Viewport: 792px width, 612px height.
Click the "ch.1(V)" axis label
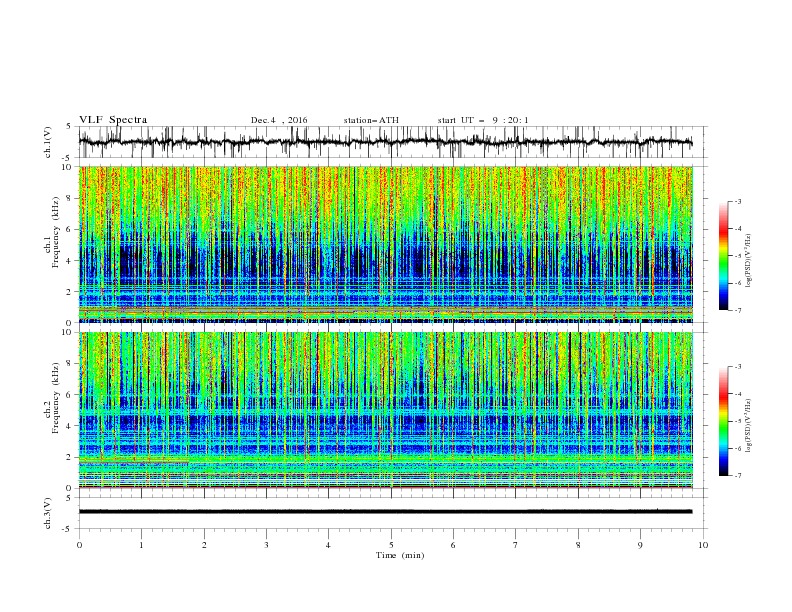pos(48,142)
